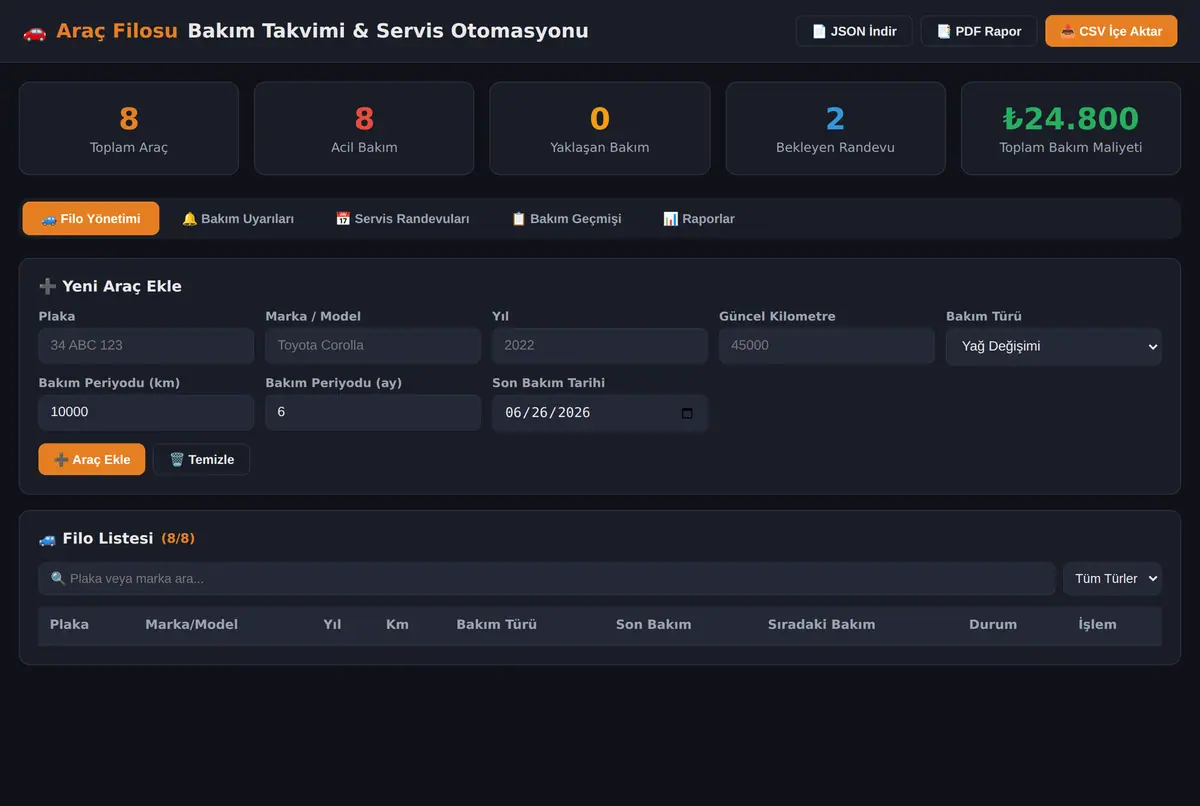Image resolution: width=1200 pixels, height=806 pixels.
Task: Switch to Filo Yönetimi tab
Action: click(x=91, y=218)
